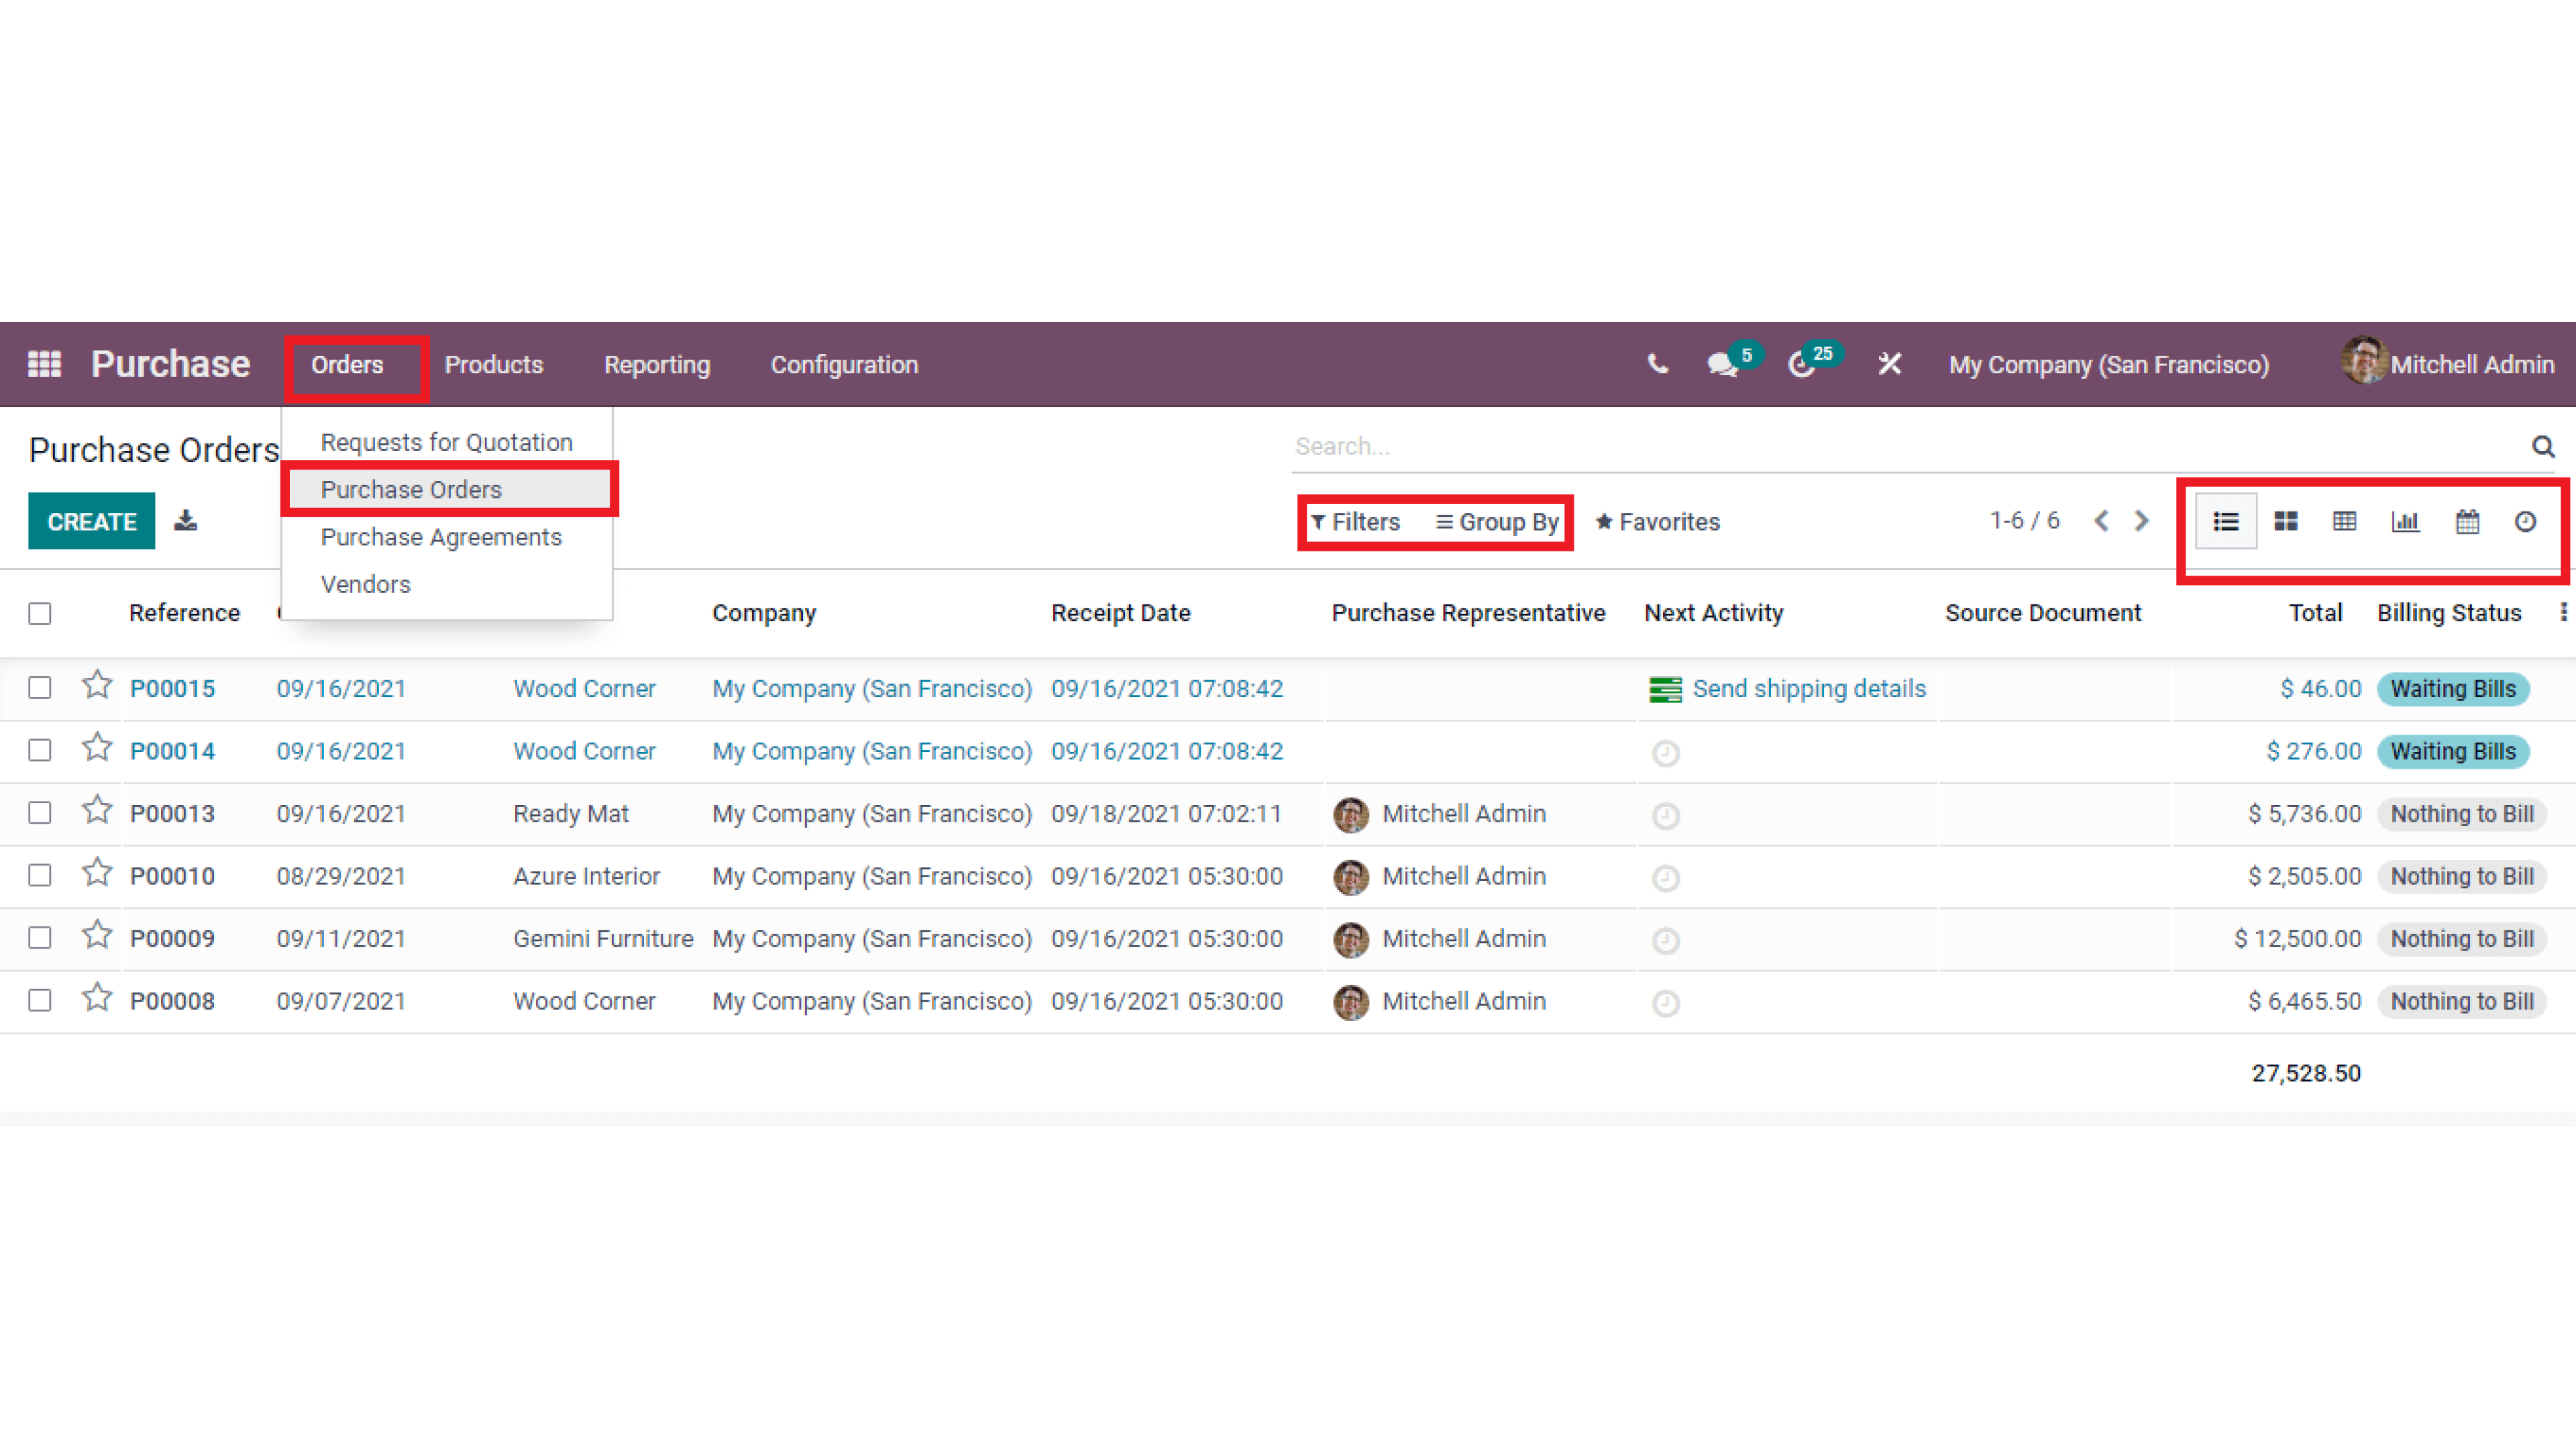Mark P00013 with priority star
This screenshot has width=2576, height=1449.
[x=97, y=810]
